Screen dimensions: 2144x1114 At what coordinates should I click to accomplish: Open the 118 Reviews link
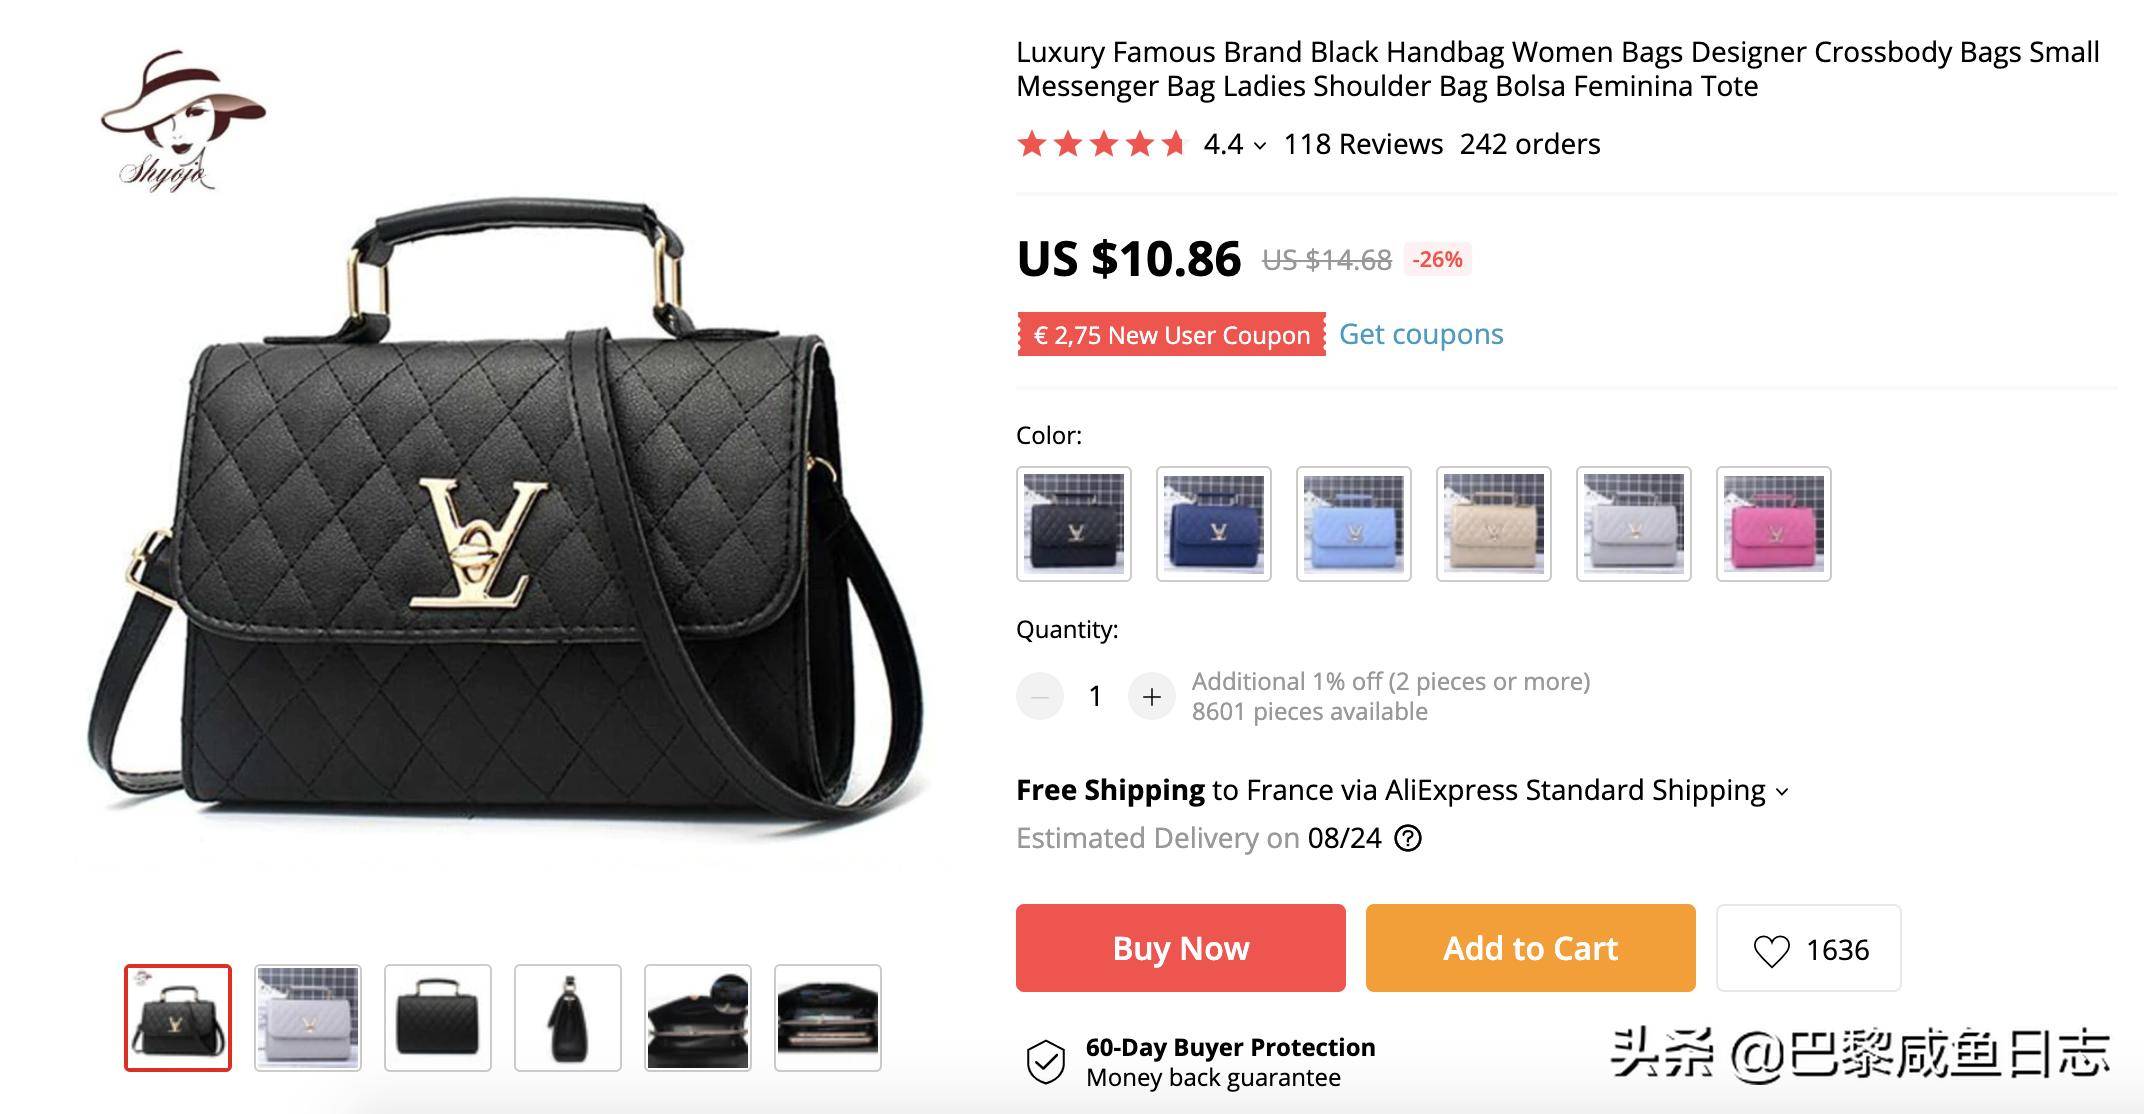[1363, 144]
